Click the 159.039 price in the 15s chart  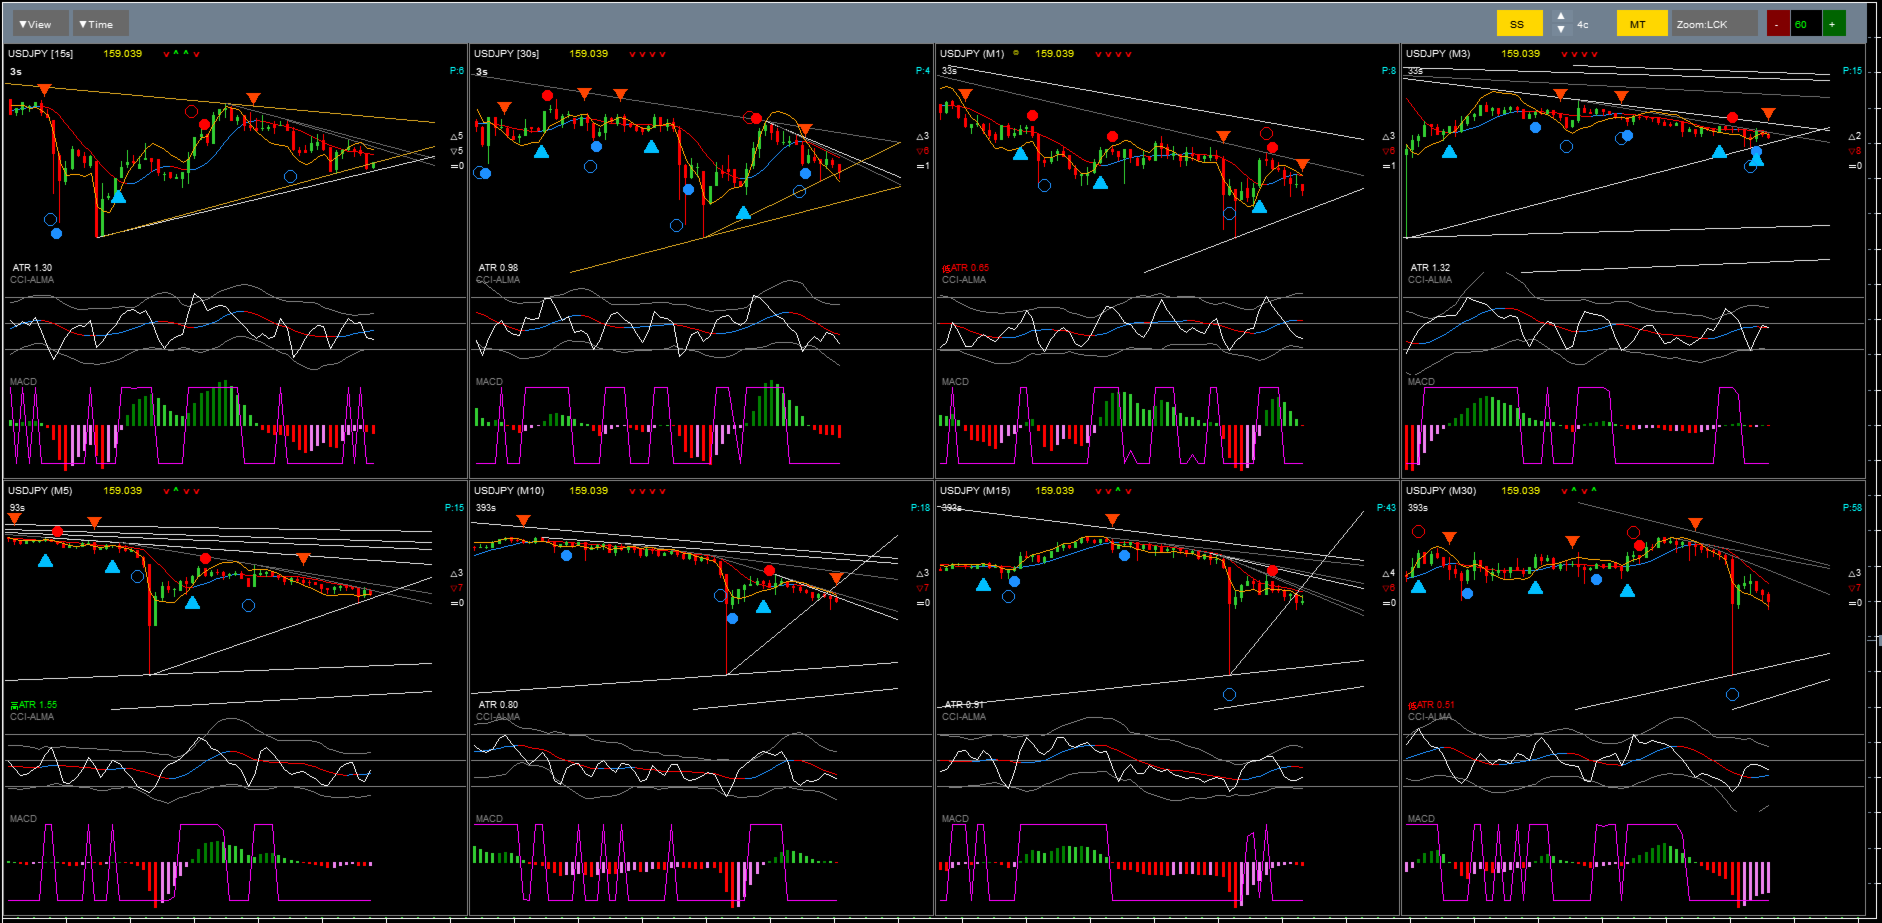point(123,54)
